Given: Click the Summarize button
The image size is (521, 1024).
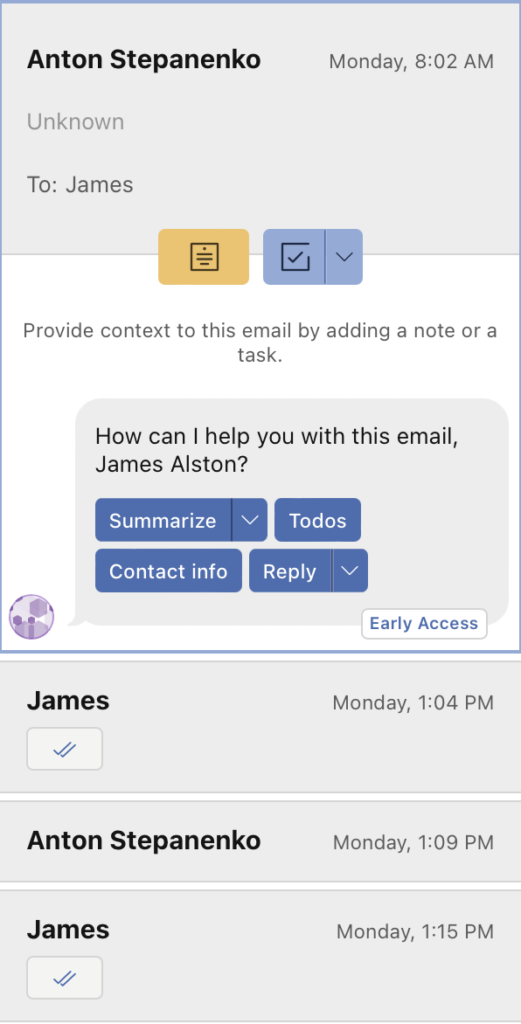Looking at the screenshot, I should pos(163,520).
